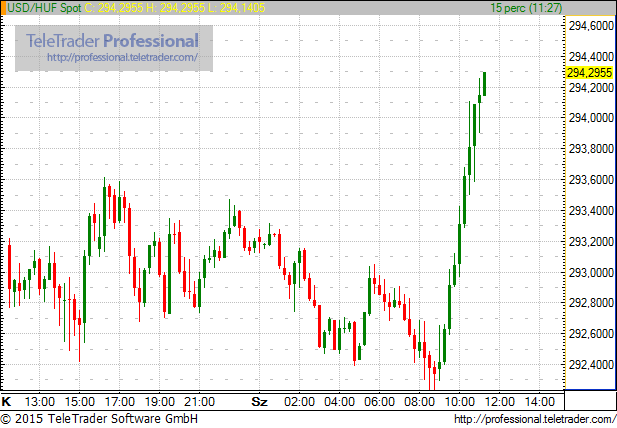Click the 02:00 time axis label
The height and width of the screenshot is (428, 617).
click(x=299, y=402)
